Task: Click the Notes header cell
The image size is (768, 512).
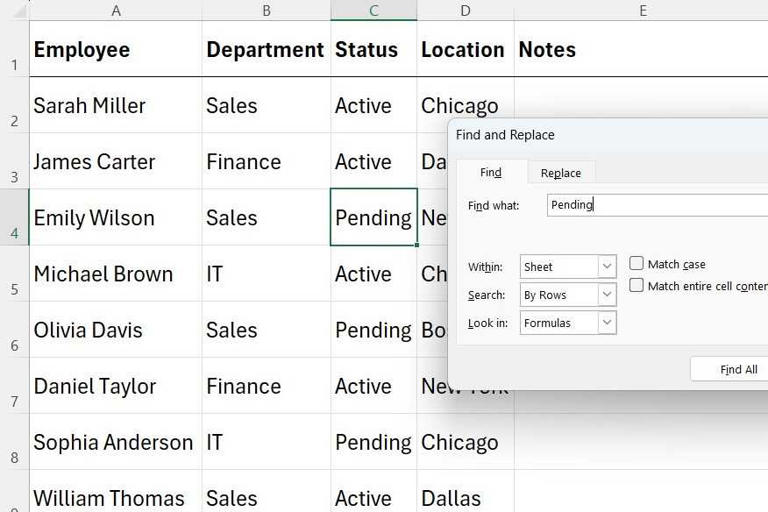Action: click(641, 49)
